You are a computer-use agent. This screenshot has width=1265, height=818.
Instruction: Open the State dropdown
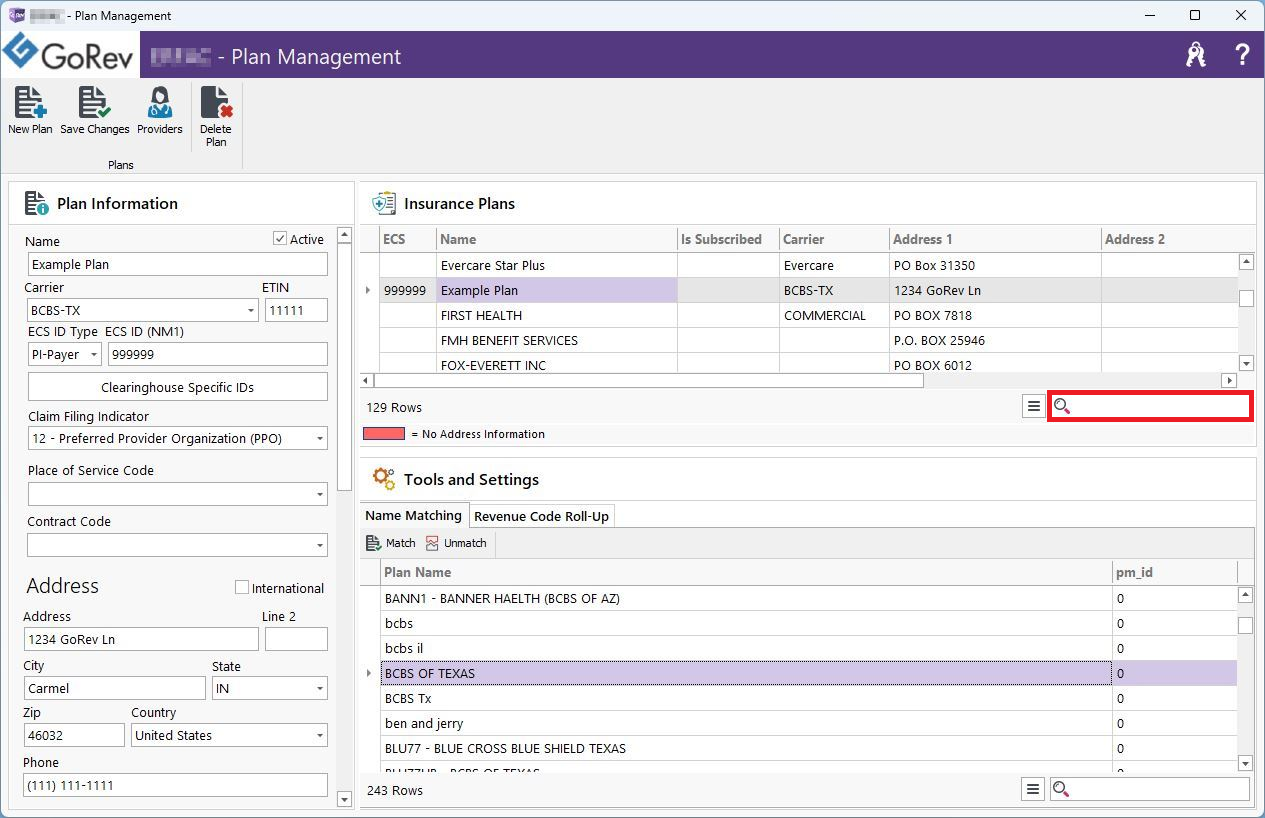[x=320, y=689]
